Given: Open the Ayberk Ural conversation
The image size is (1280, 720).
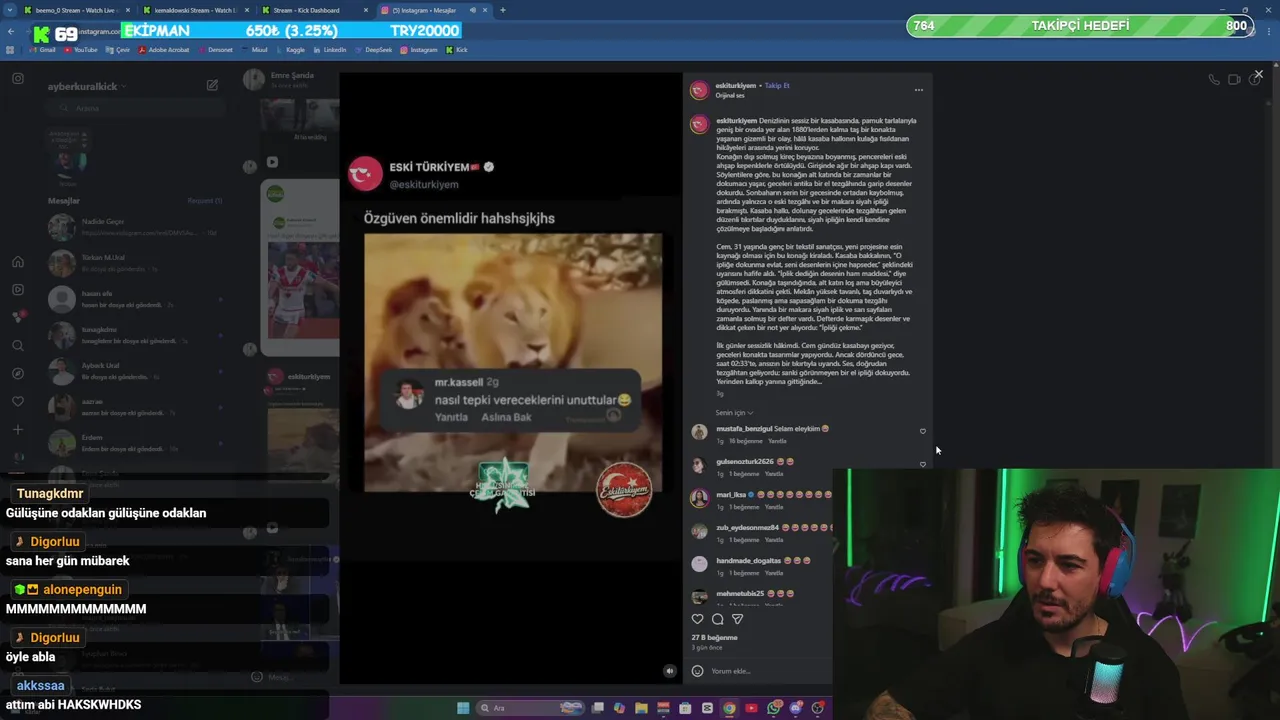Looking at the screenshot, I should 135,371.
